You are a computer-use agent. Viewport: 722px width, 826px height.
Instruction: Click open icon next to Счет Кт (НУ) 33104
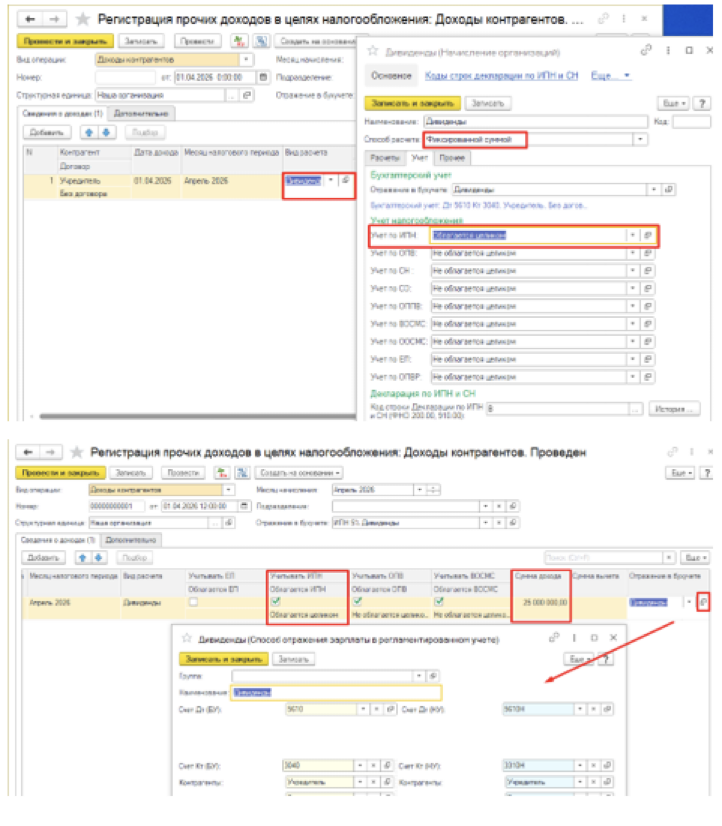pos(611,763)
